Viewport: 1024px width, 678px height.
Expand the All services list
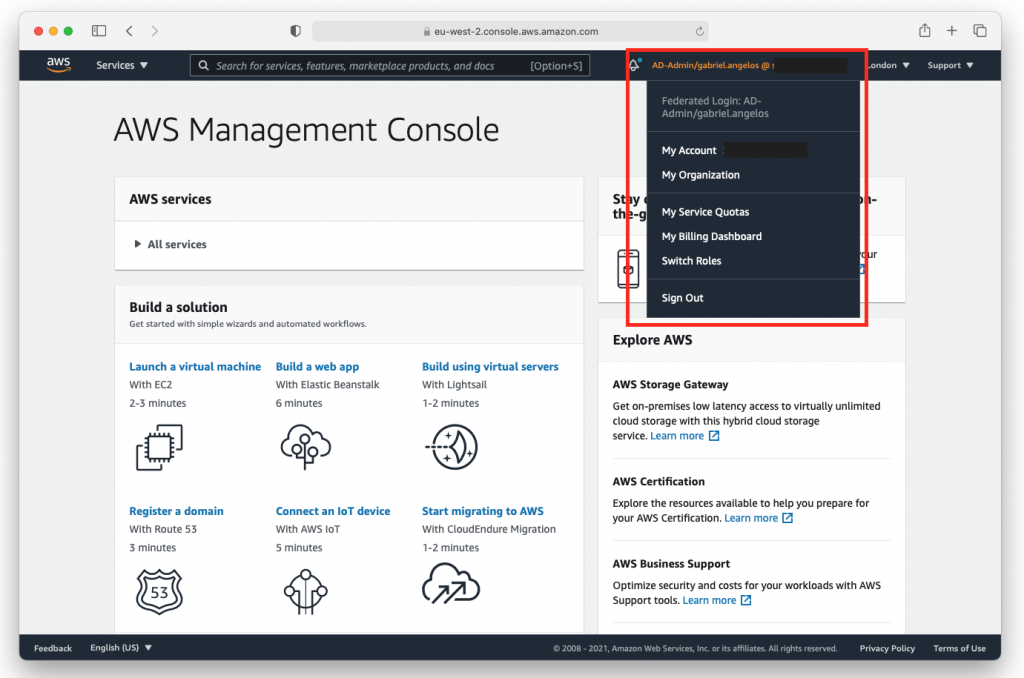[170, 244]
